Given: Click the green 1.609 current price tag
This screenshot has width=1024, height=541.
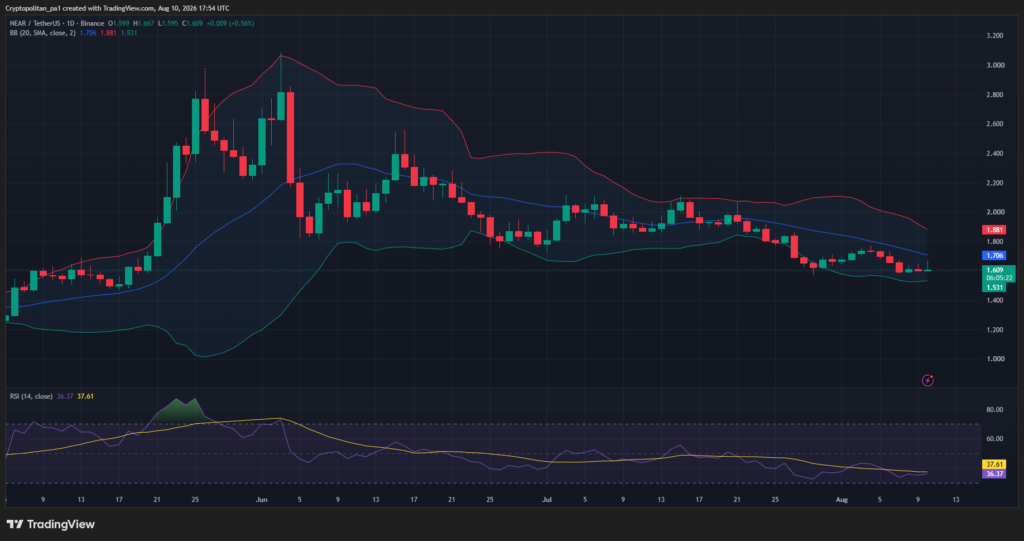Looking at the screenshot, I should point(995,270).
